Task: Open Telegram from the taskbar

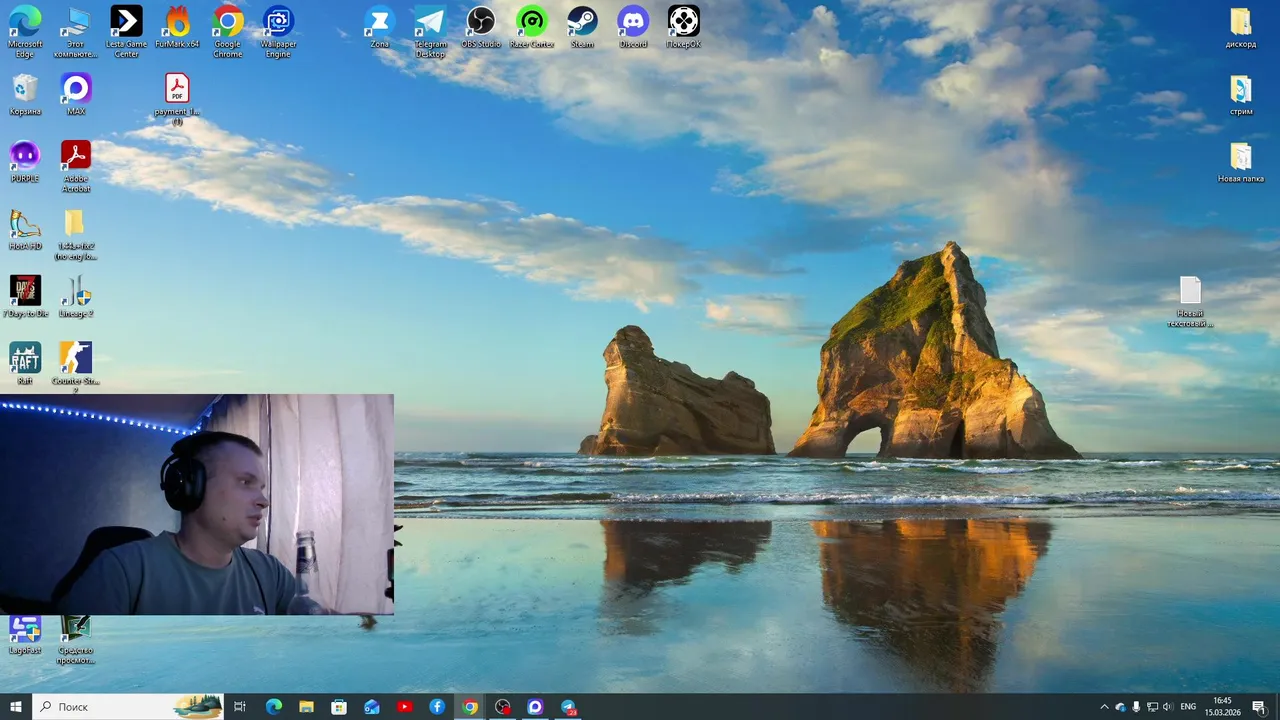Action: (568, 707)
